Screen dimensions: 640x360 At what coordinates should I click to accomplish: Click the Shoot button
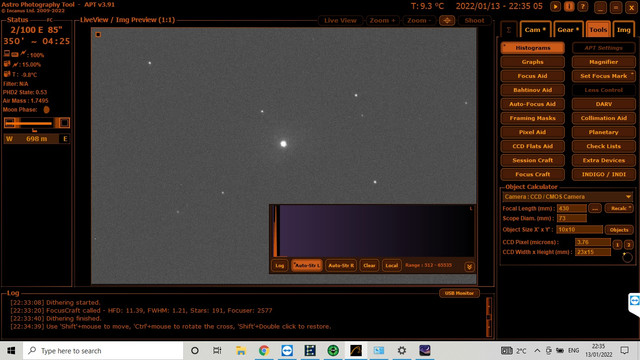pos(474,20)
